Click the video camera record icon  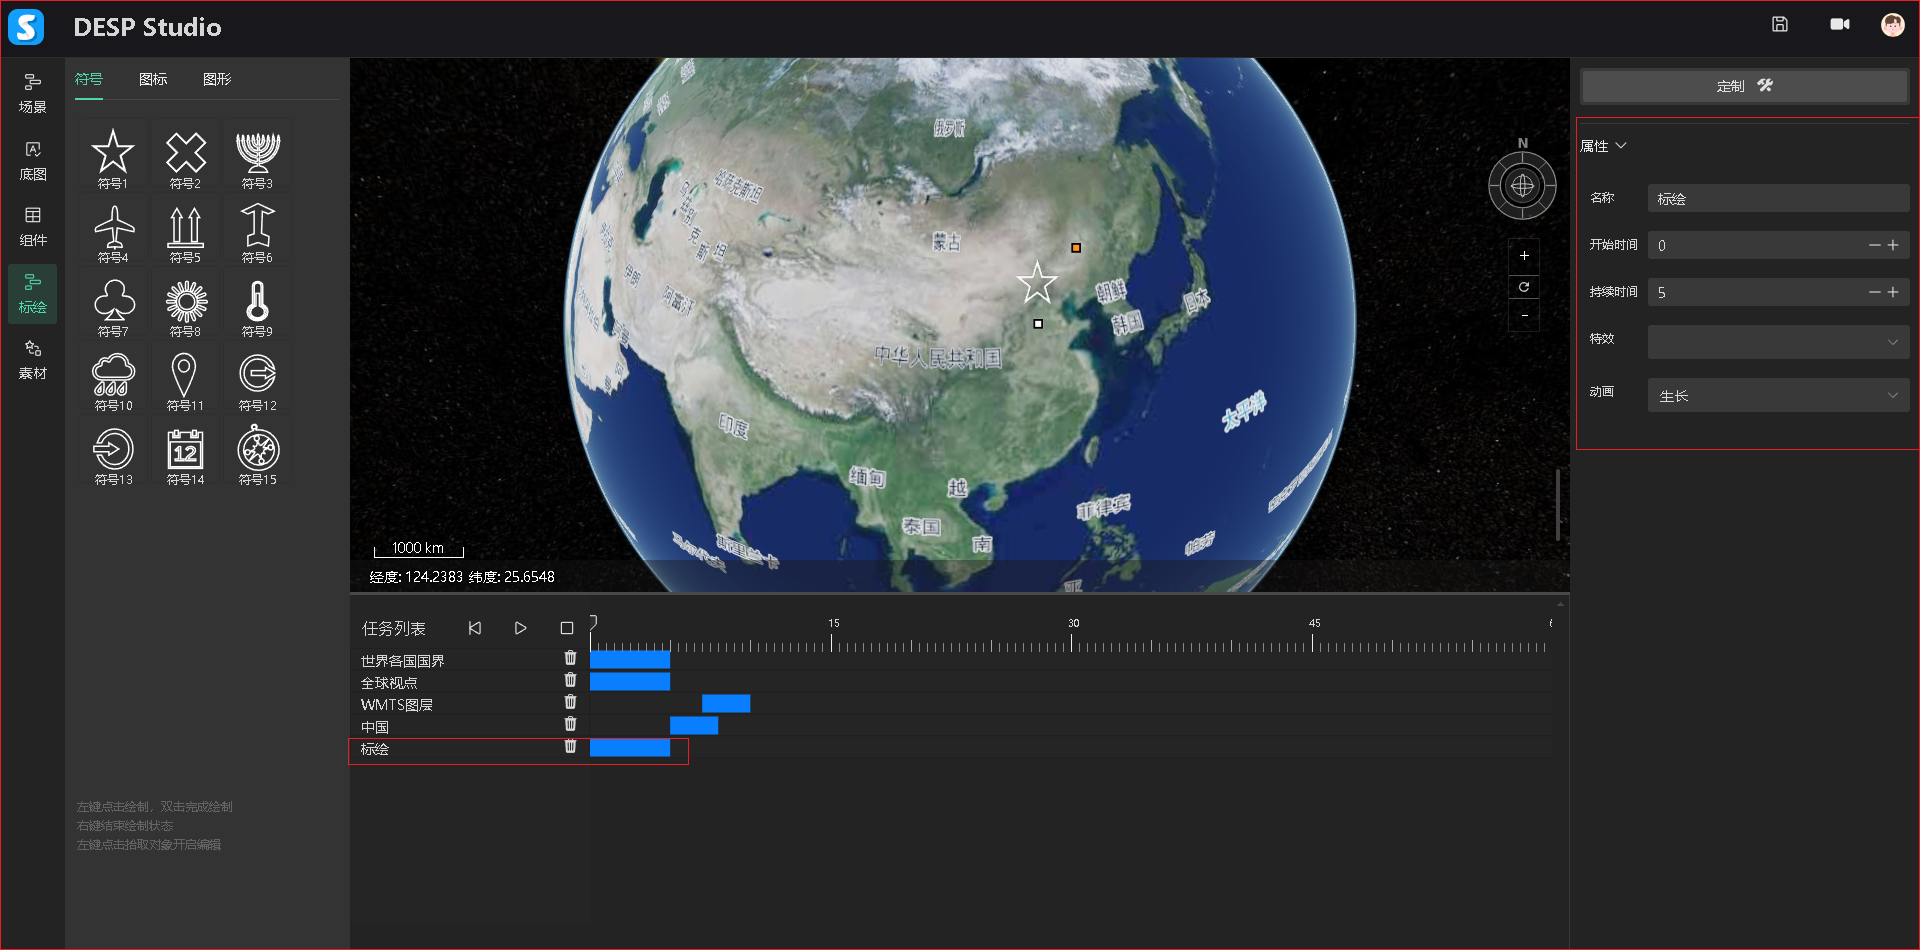[x=1839, y=25]
